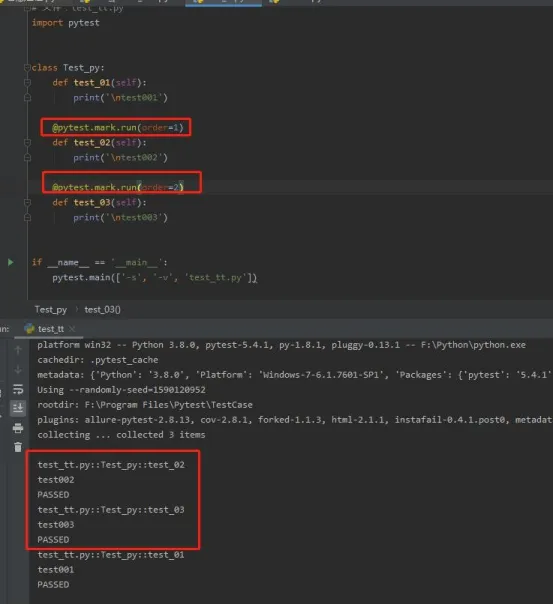Click the print('\ntest003') statement
This screenshot has height=605, width=553.
pos(120,218)
